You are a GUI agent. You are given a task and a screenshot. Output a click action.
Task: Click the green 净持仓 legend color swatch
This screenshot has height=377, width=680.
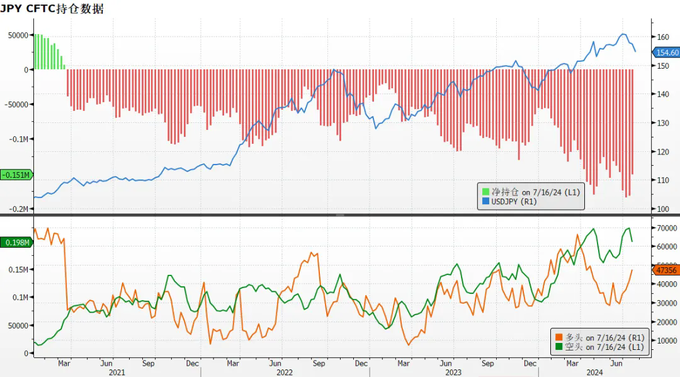click(x=486, y=192)
